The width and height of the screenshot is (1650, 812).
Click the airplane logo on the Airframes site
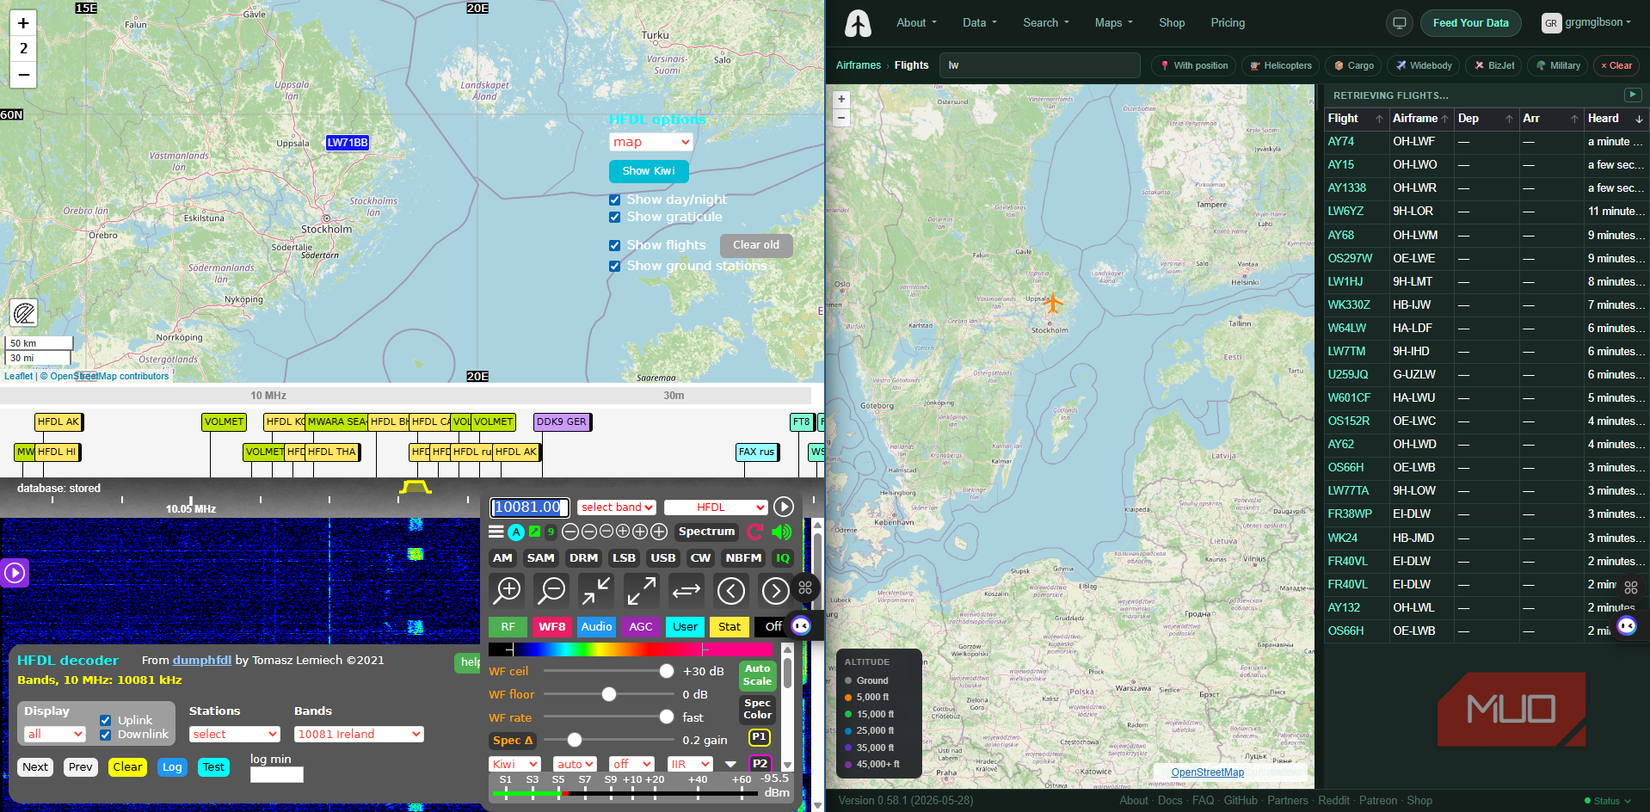857,23
